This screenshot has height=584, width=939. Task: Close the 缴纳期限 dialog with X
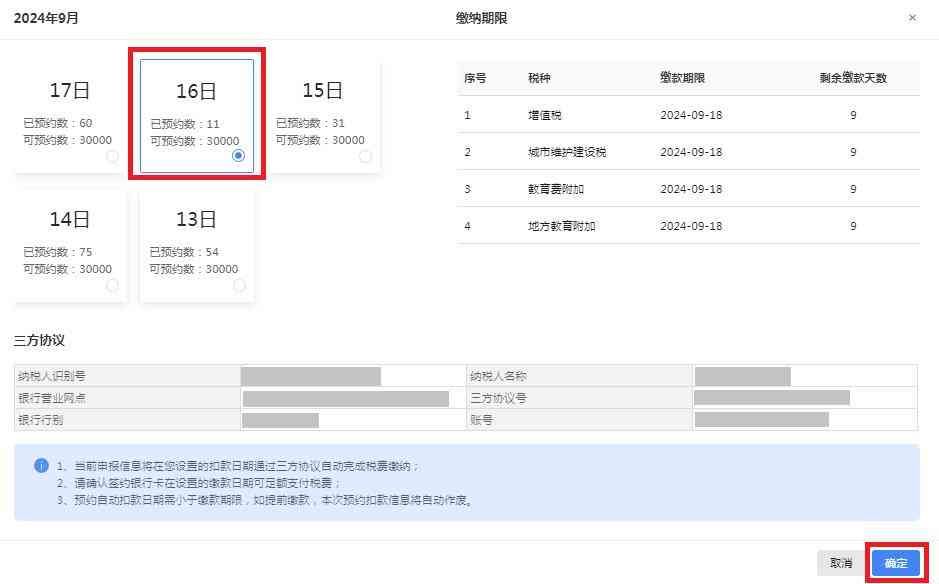(x=912, y=18)
